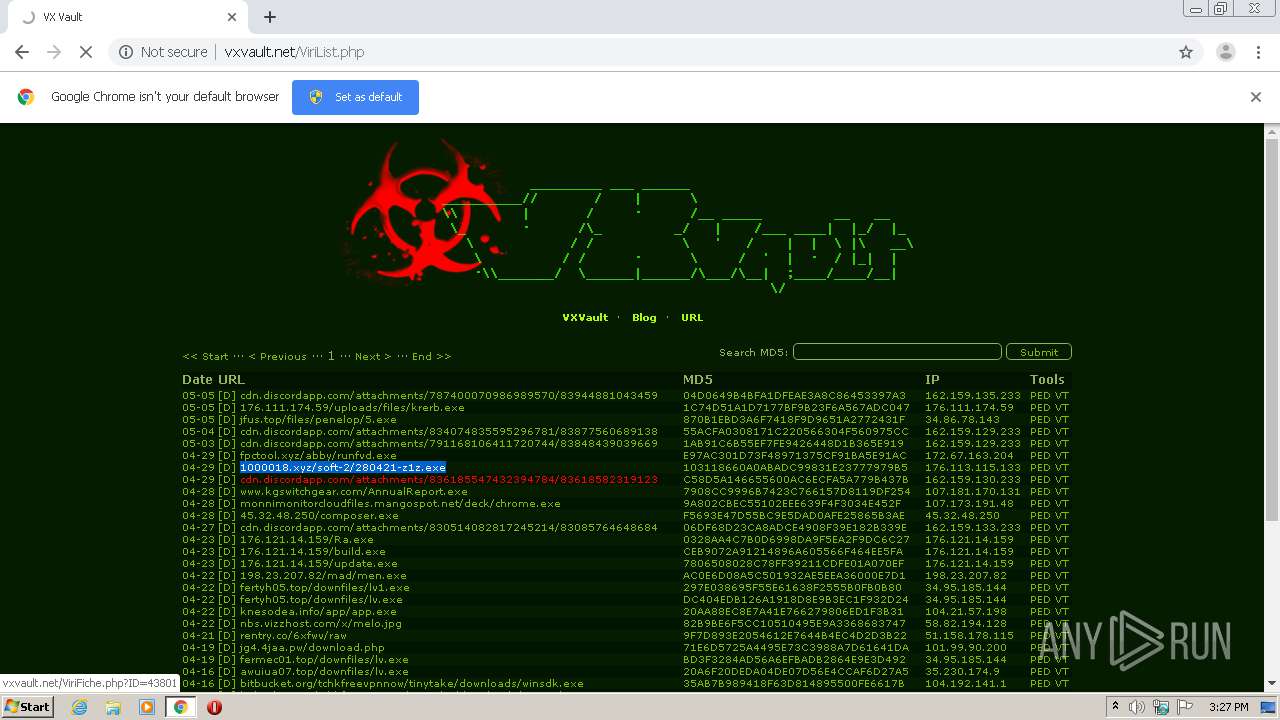Open a new tab with the plus button
This screenshot has width=1280, height=720.
click(269, 17)
